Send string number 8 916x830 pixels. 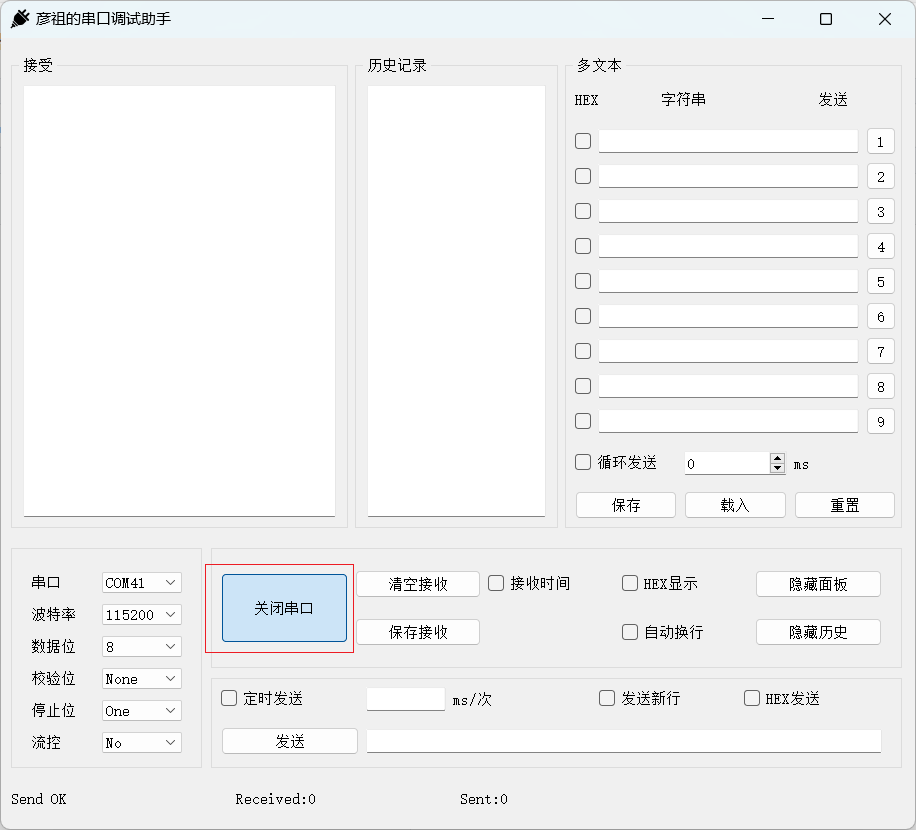click(x=880, y=387)
